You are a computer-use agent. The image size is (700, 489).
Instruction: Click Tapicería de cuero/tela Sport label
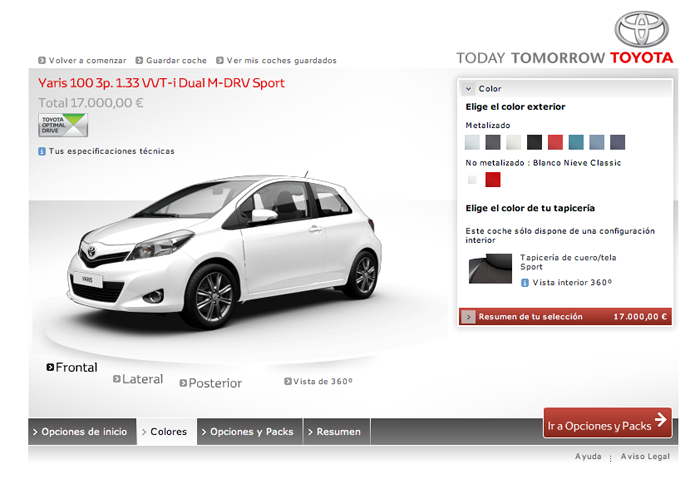(x=568, y=262)
